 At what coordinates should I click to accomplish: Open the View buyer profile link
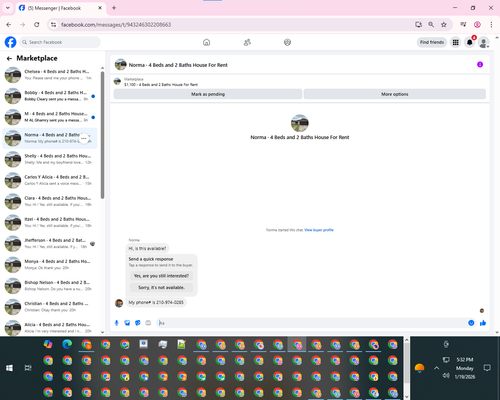319,230
